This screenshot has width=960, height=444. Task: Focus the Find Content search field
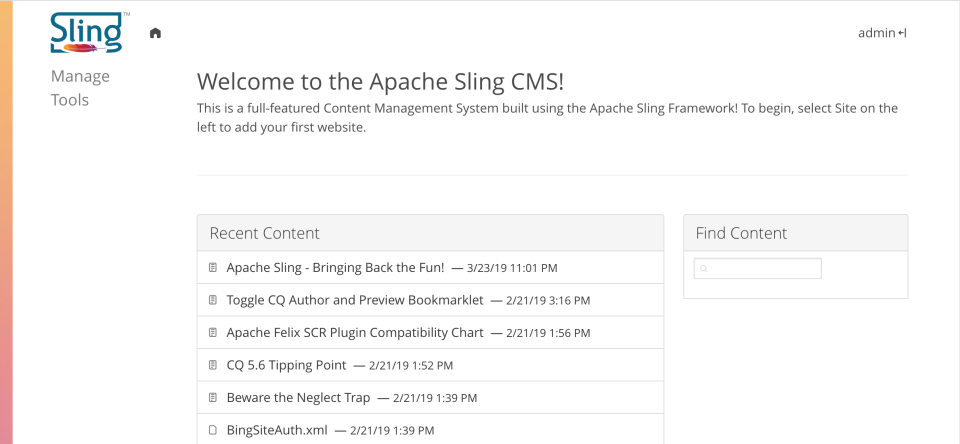coord(763,269)
